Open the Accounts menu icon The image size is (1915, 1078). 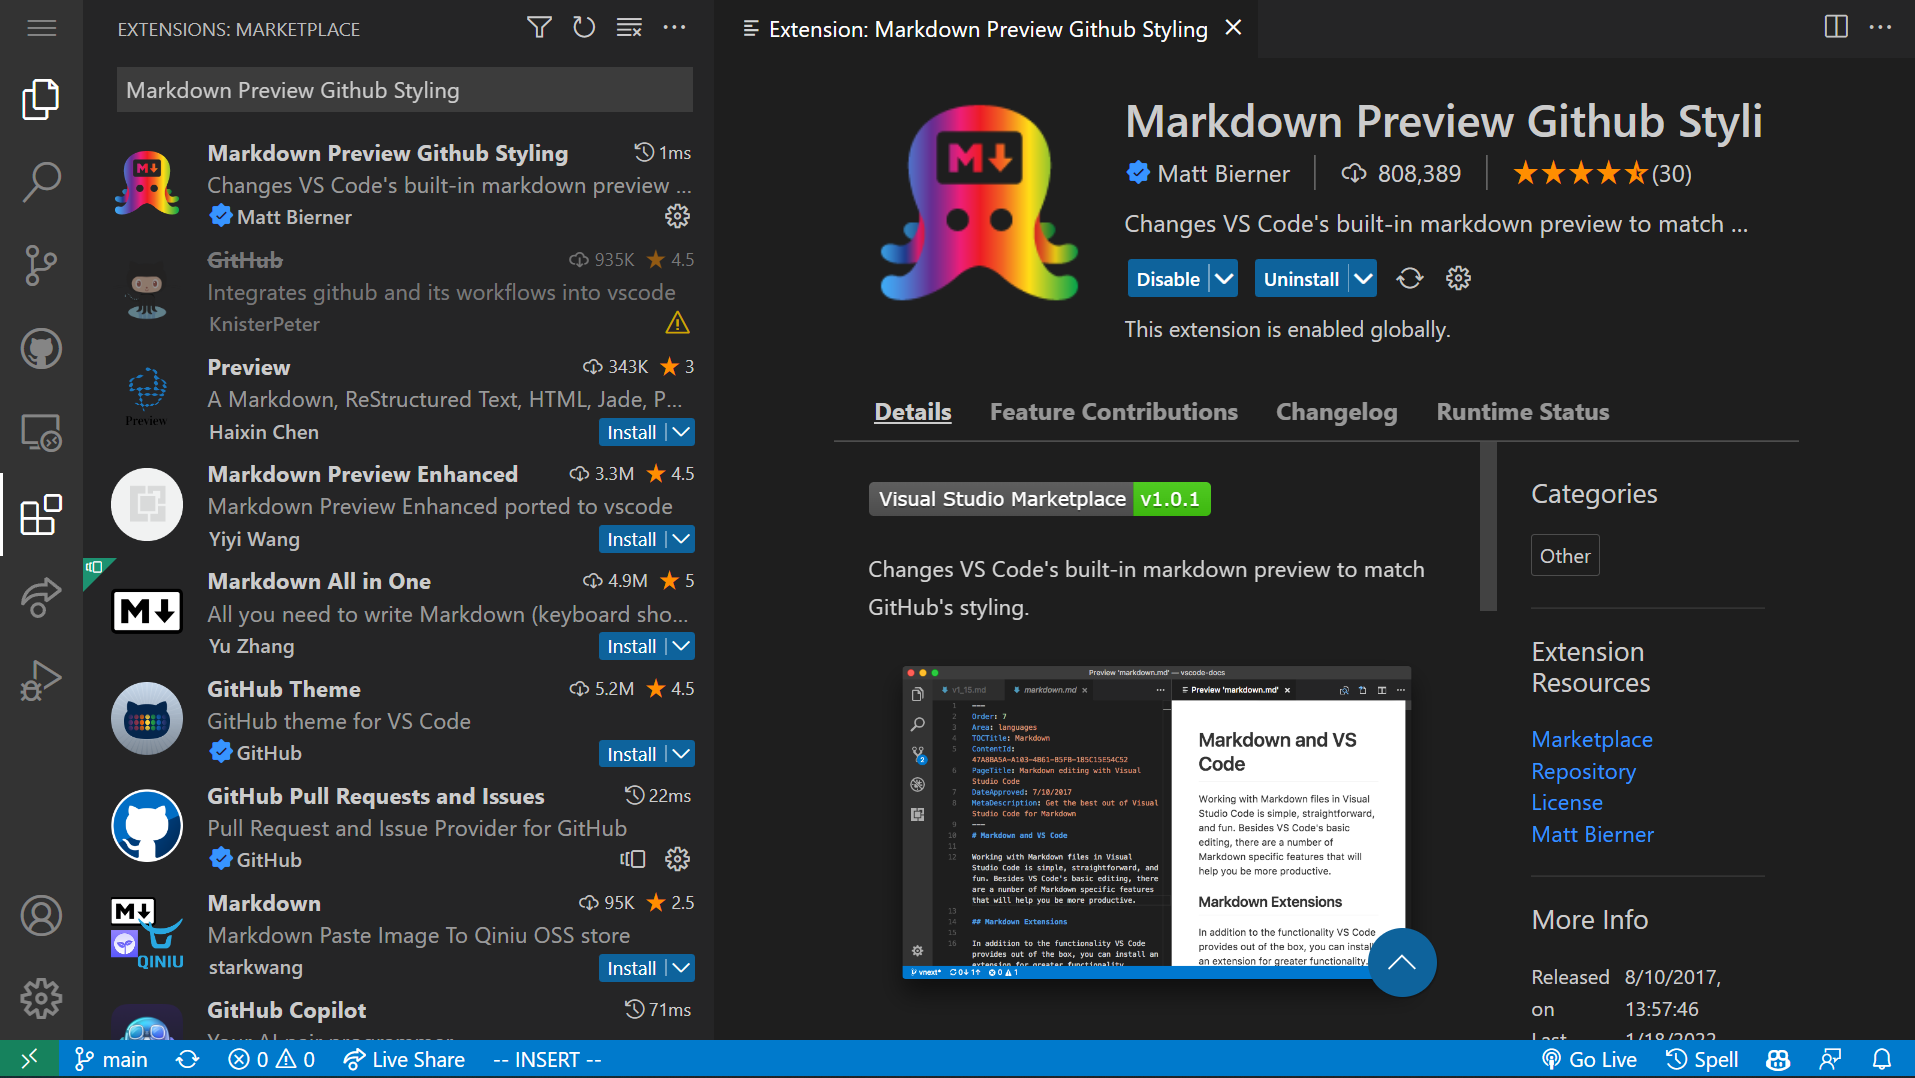[41, 915]
